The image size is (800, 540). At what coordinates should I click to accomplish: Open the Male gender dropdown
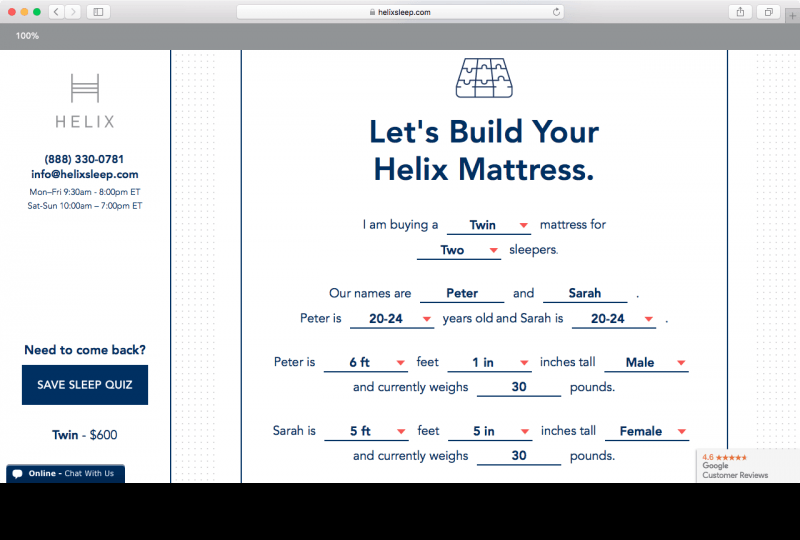pos(646,362)
